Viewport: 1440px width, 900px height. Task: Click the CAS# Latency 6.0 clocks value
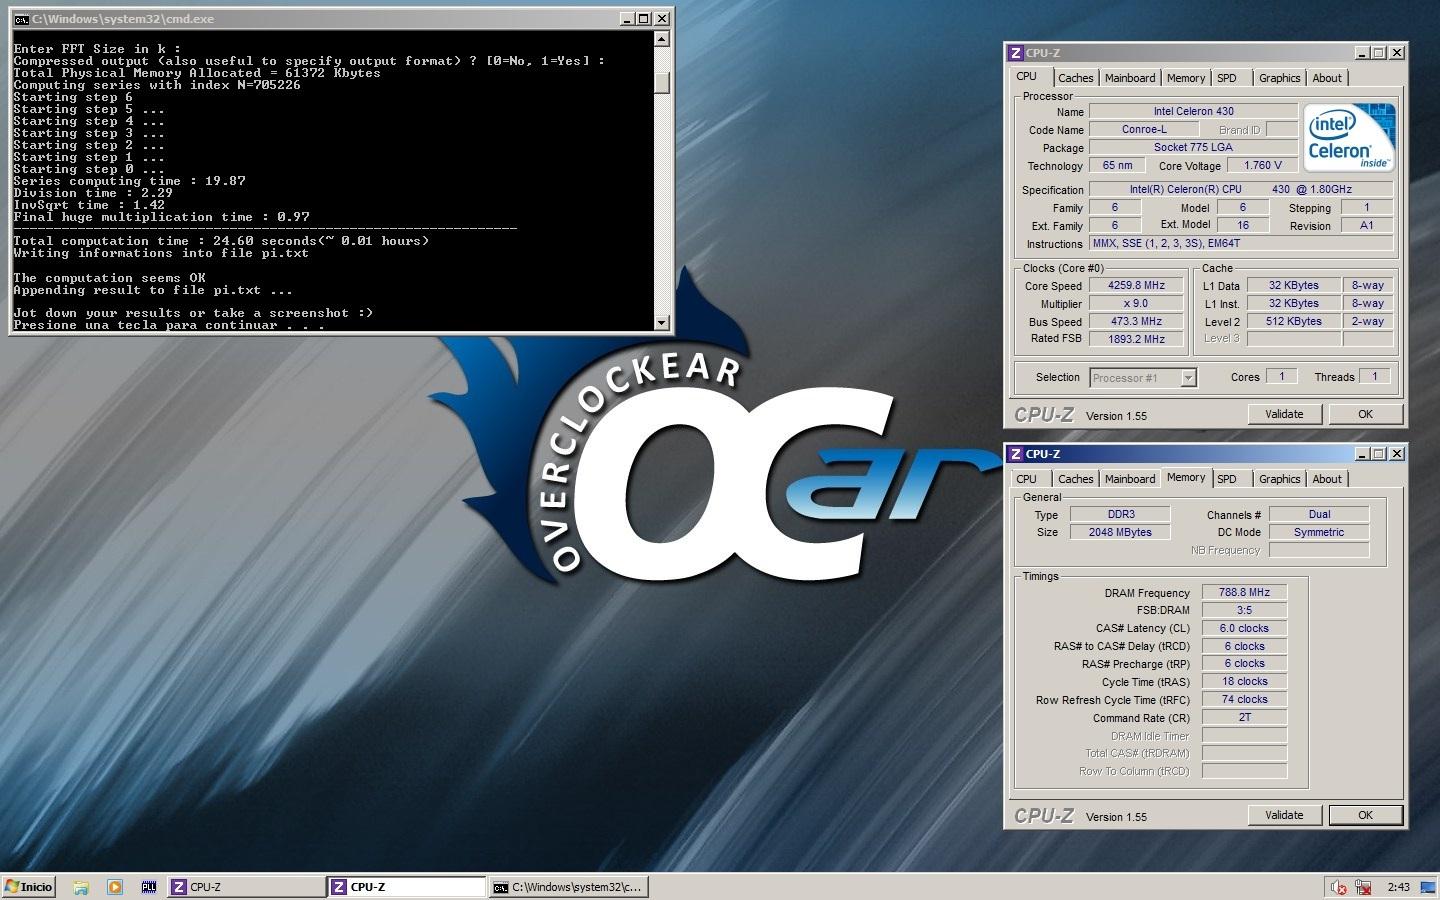[1244, 628]
